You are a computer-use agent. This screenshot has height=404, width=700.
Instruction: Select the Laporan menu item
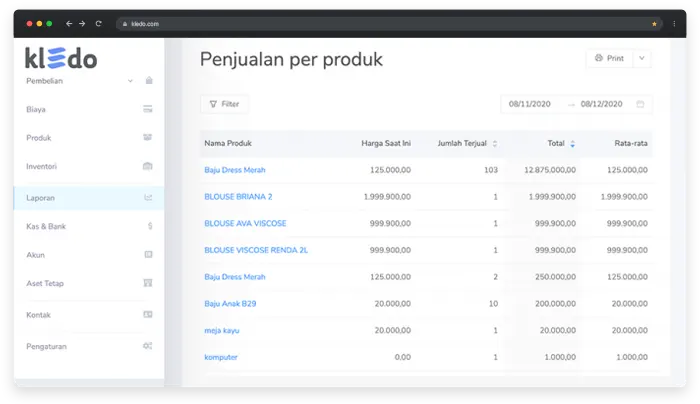[89, 198]
